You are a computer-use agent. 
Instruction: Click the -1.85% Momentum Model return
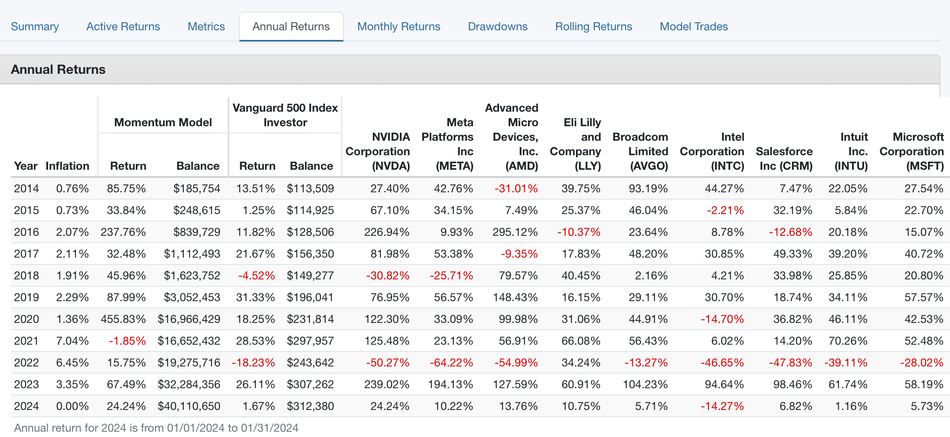pos(128,341)
